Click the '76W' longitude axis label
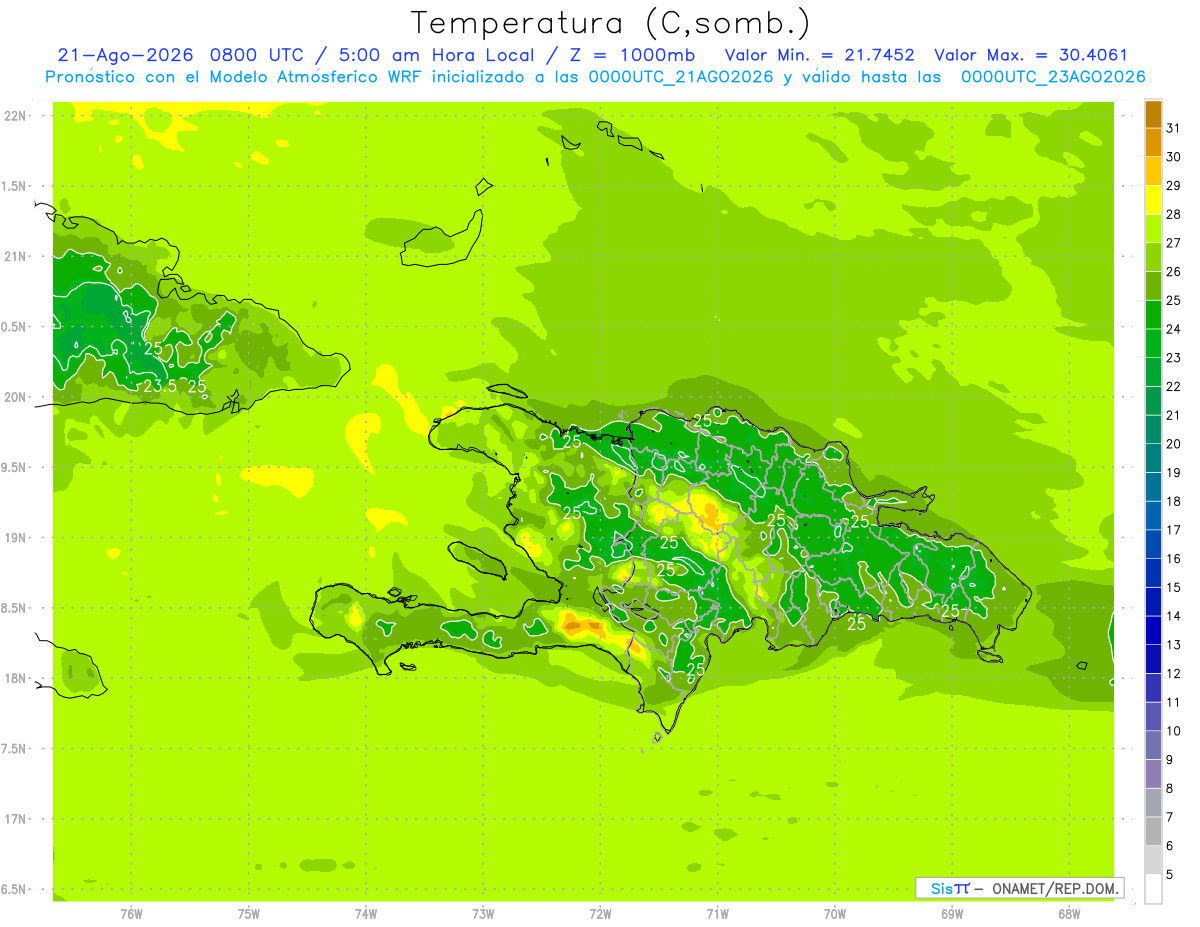Screen dimensions: 1200x927 click(x=131, y=913)
